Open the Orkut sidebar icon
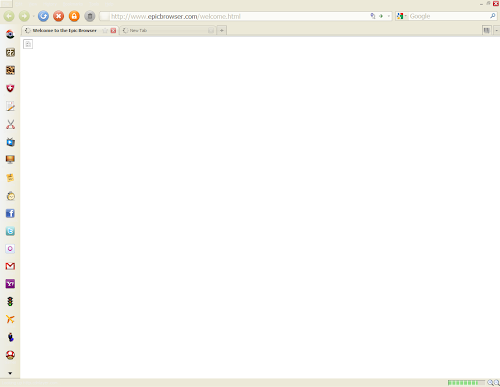This screenshot has height=387, width=500. point(10,249)
